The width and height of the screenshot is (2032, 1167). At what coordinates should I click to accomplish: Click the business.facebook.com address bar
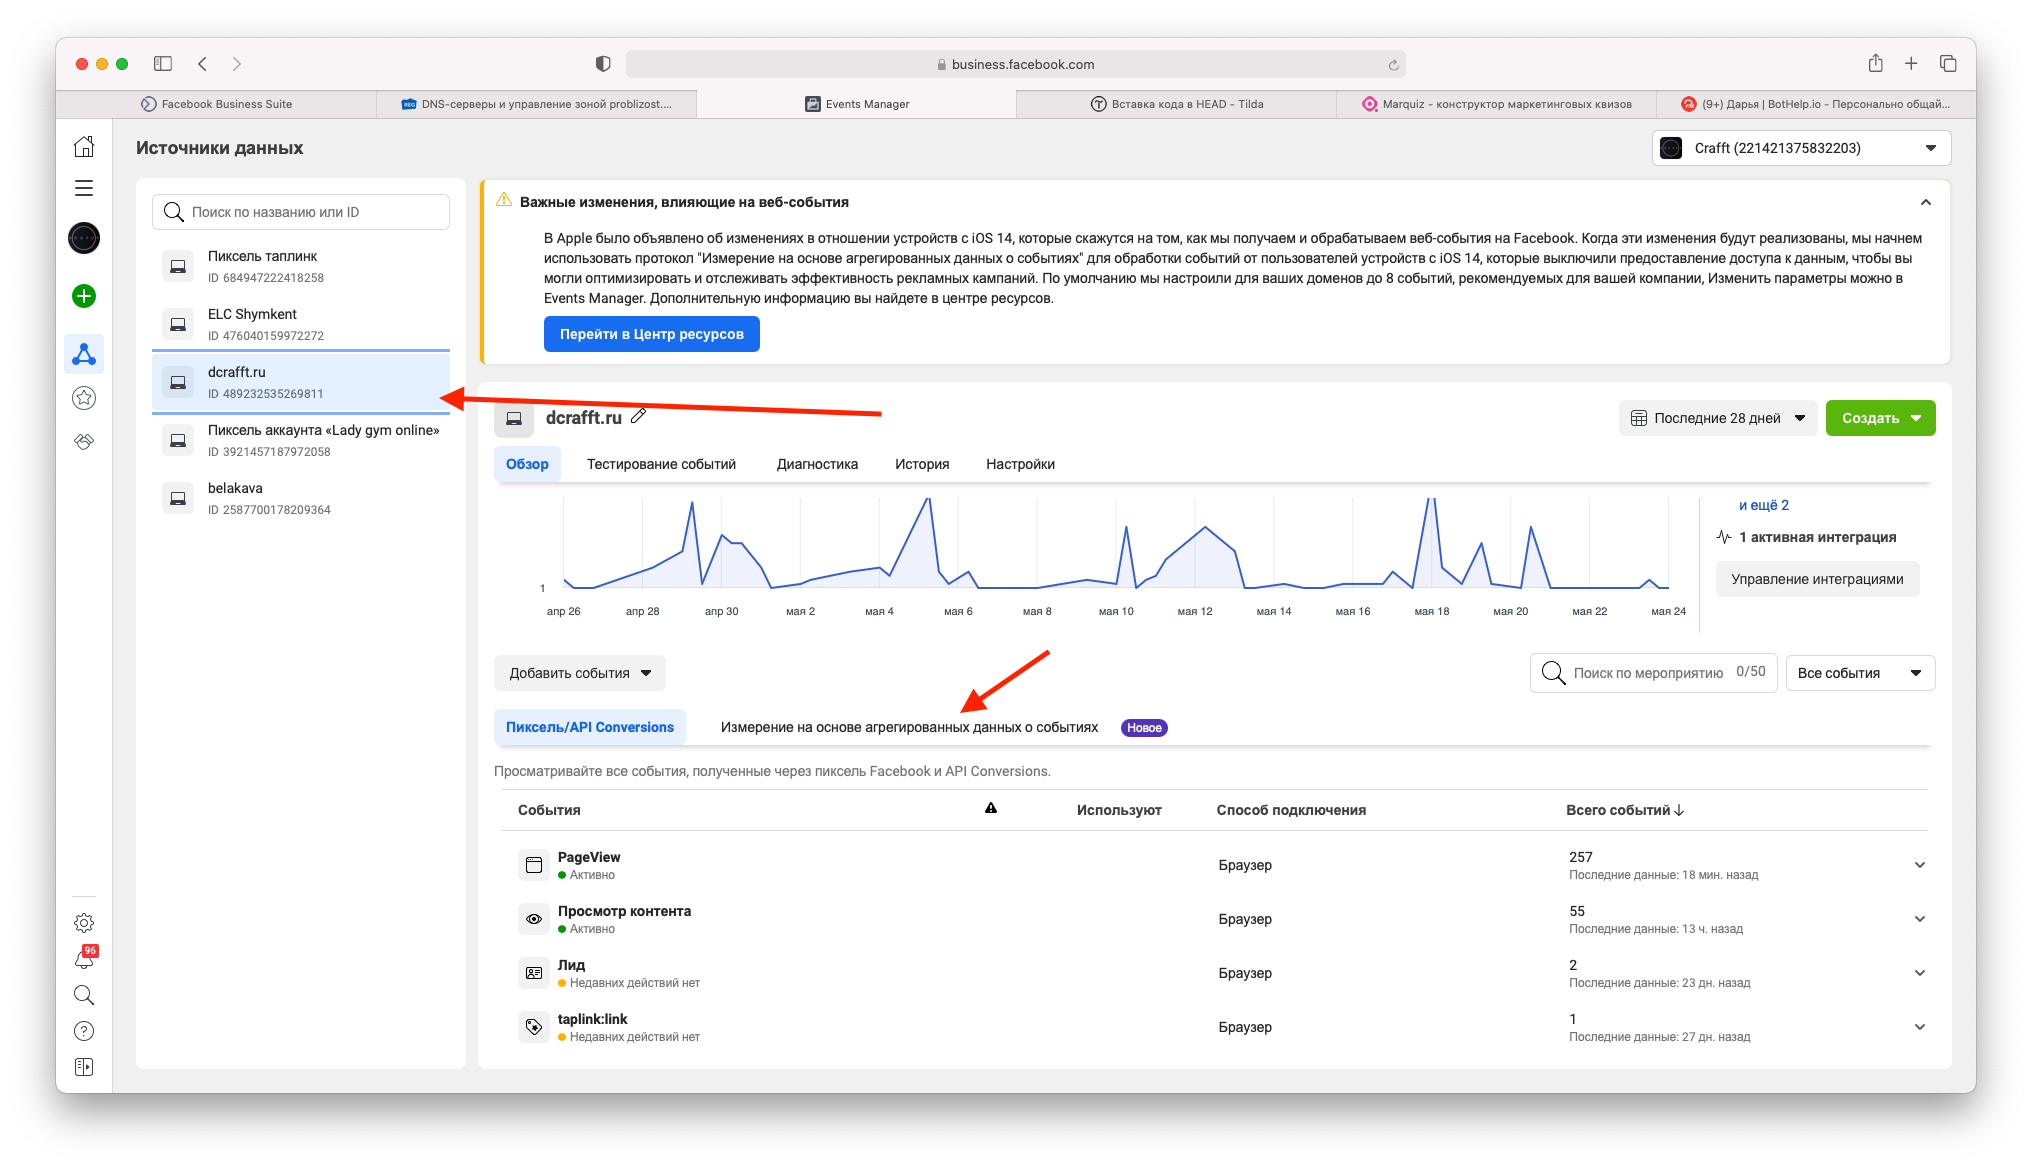1015,64
